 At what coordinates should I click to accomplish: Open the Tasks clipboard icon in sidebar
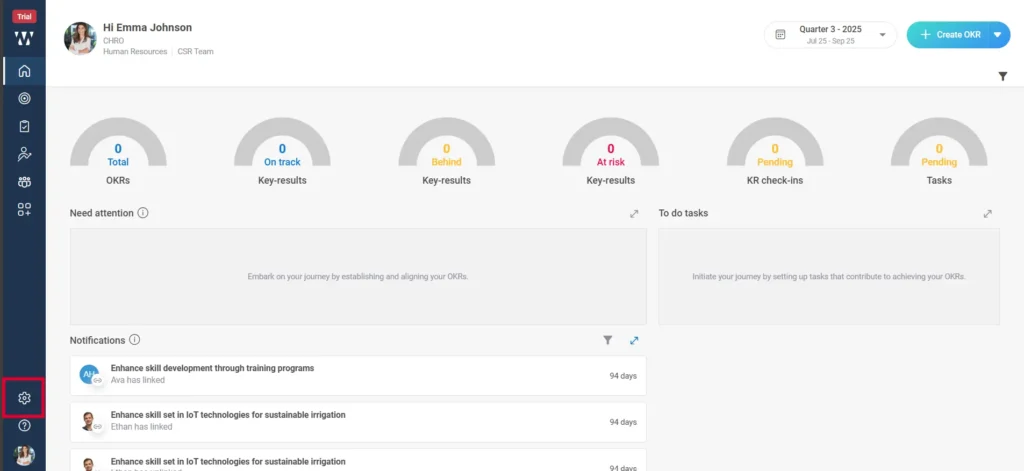click(24, 126)
